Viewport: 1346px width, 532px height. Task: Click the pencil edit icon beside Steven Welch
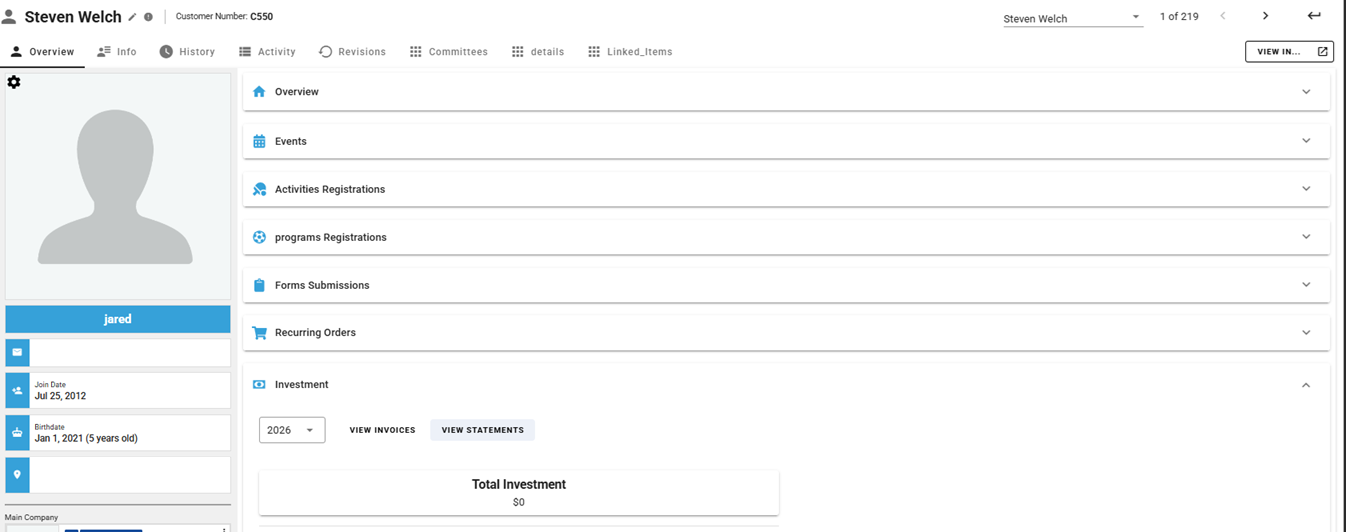pos(133,17)
